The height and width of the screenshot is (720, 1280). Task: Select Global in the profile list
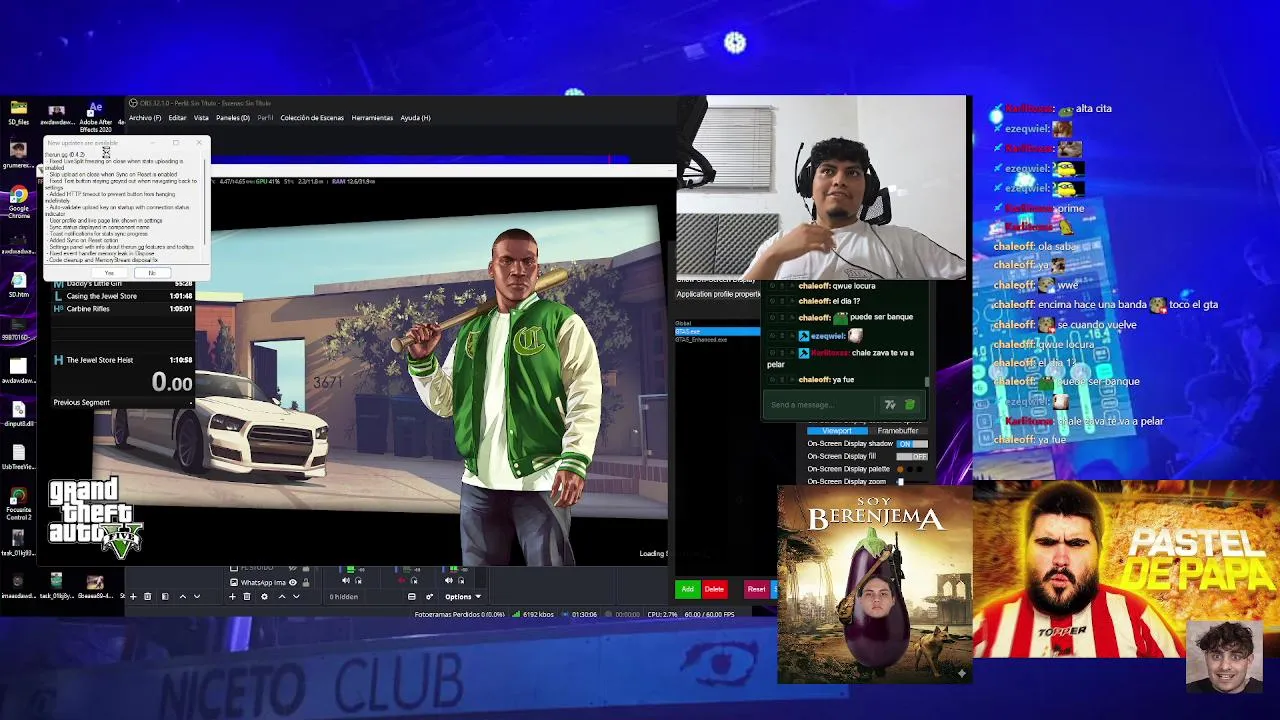point(717,324)
